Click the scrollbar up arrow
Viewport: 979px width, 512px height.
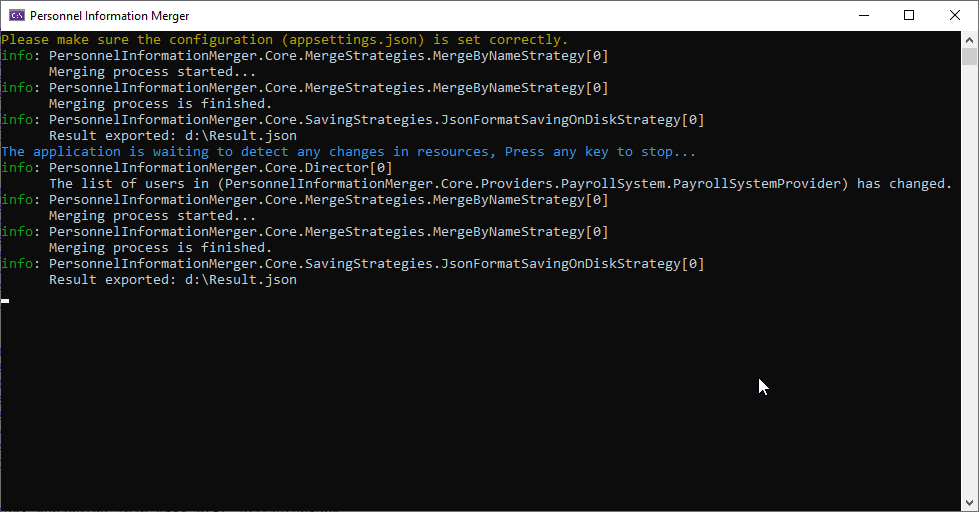pos(969,40)
